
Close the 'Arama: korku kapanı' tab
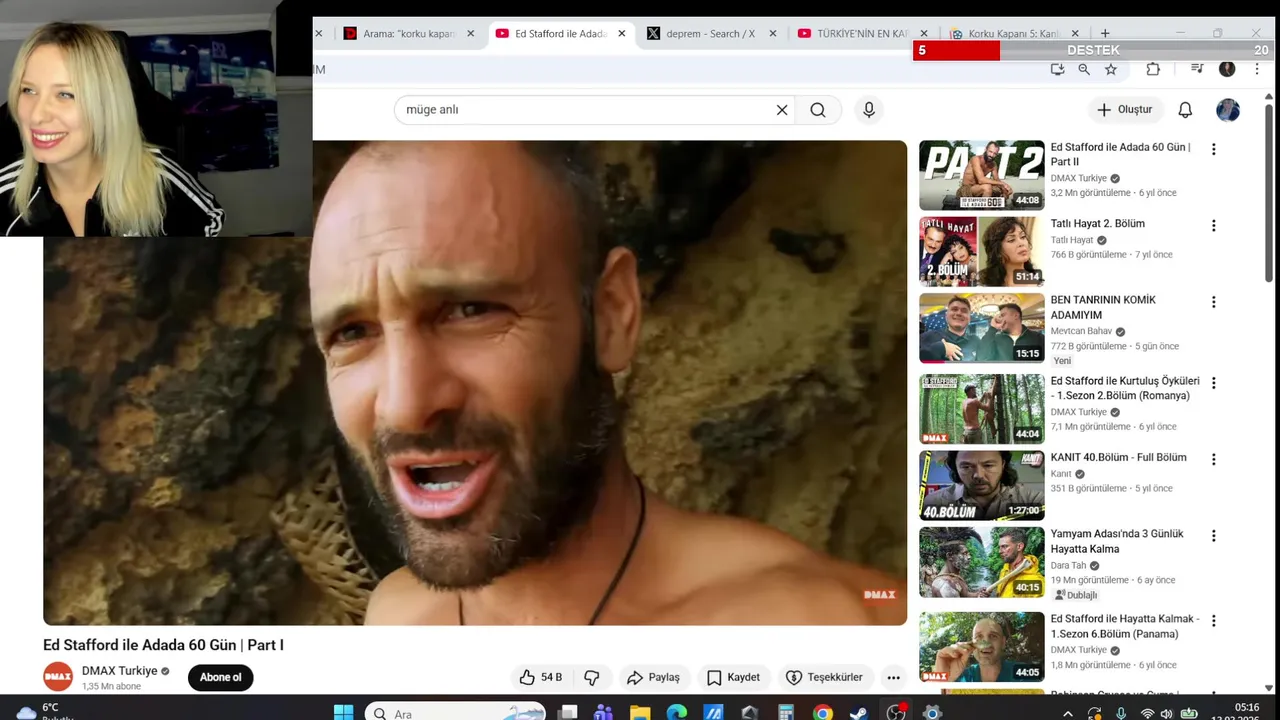coord(471,33)
